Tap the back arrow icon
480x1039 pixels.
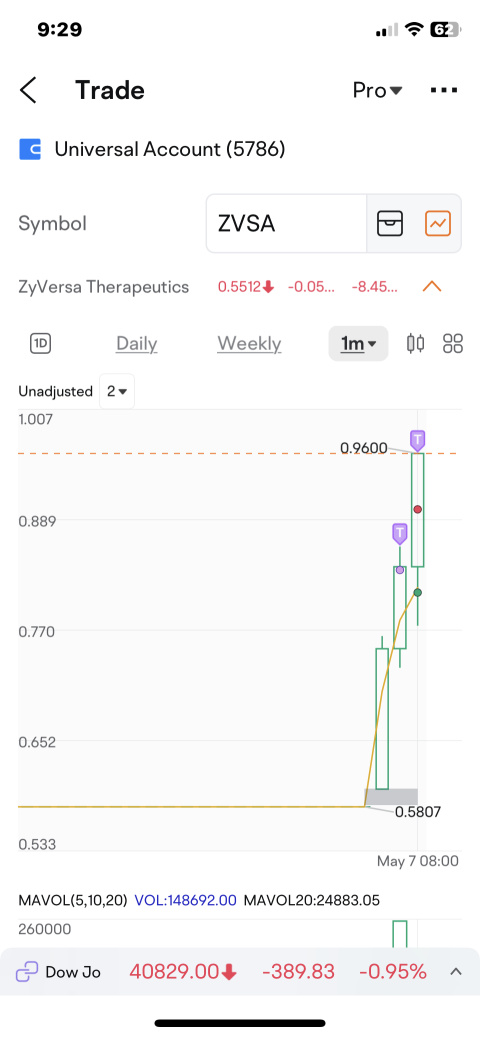coord(28,90)
